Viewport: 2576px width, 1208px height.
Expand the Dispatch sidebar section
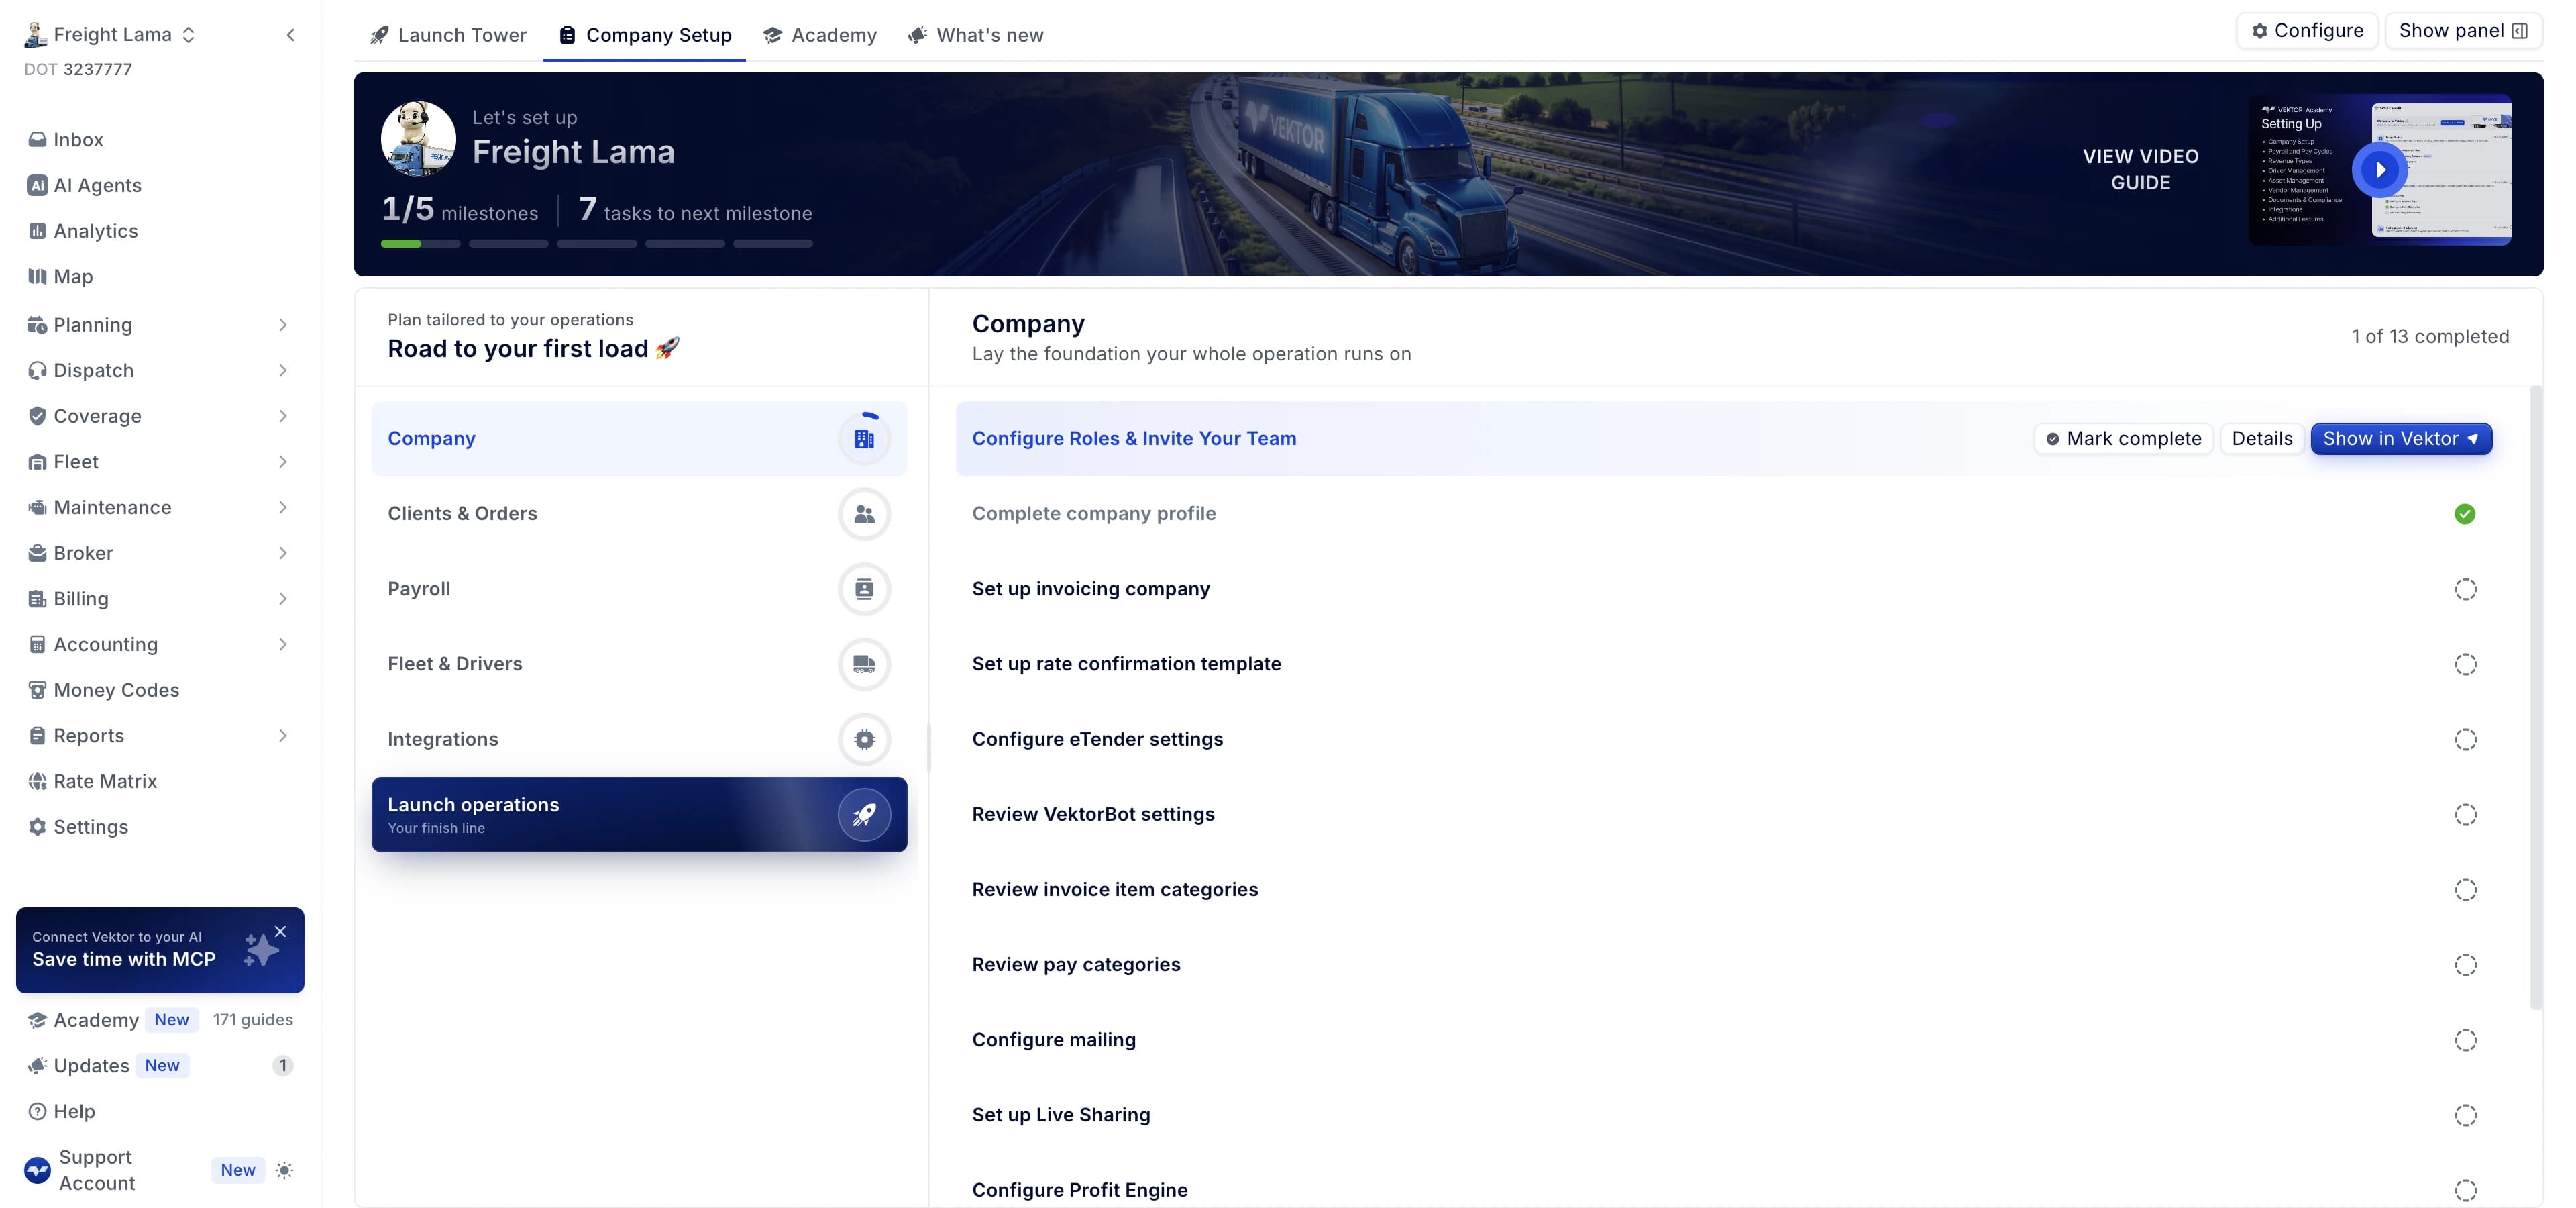pos(283,371)
